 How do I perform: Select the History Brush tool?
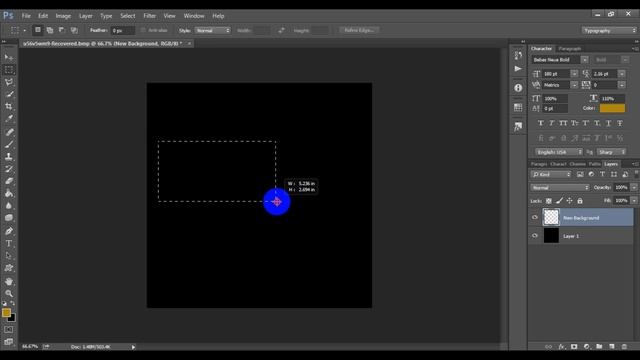click(x=9, y=169)
